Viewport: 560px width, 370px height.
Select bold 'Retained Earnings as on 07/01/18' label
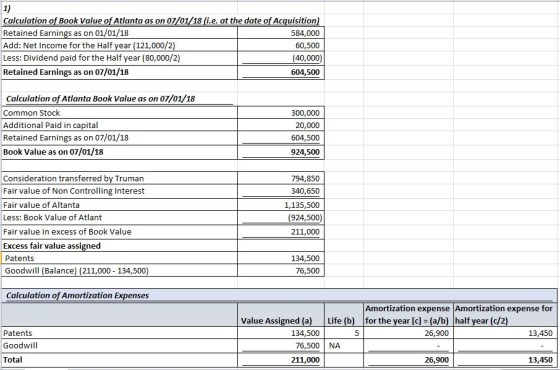tap(120, 72)
